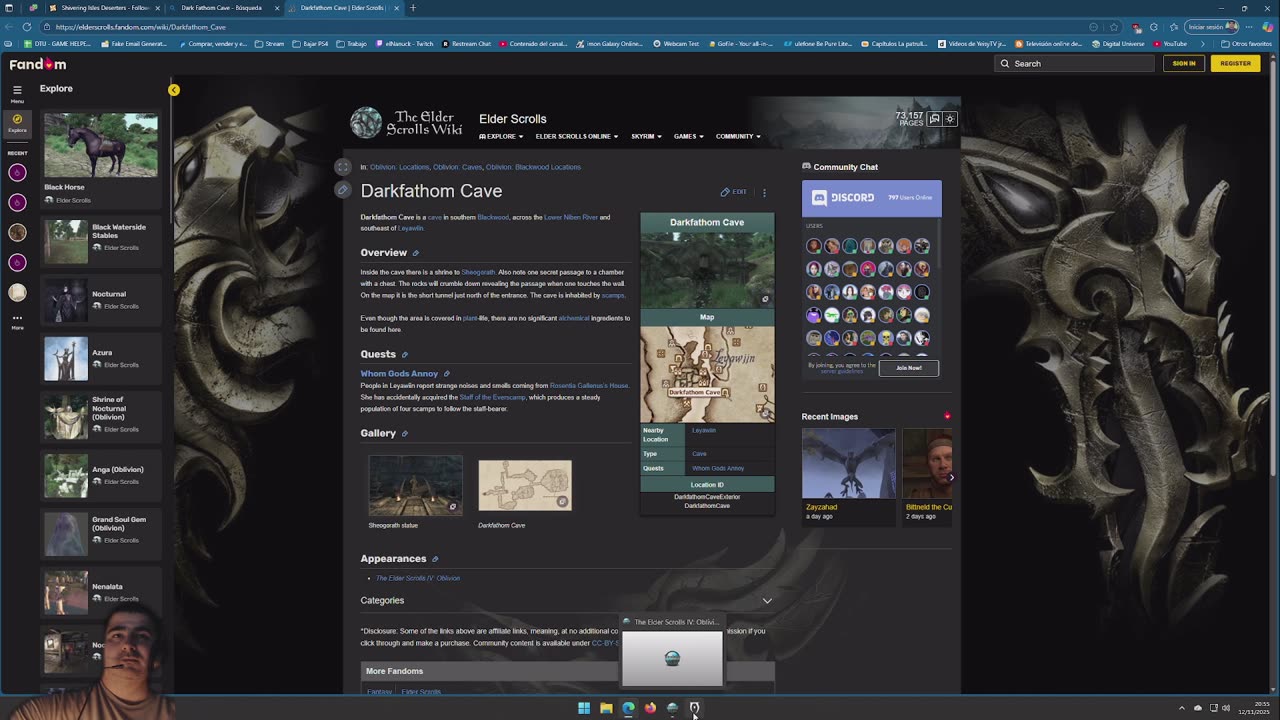Edit the Gallery section pencil icon
Image resolution: width=1280 pixels, height=720 pixels.
[x=405, y=434]
